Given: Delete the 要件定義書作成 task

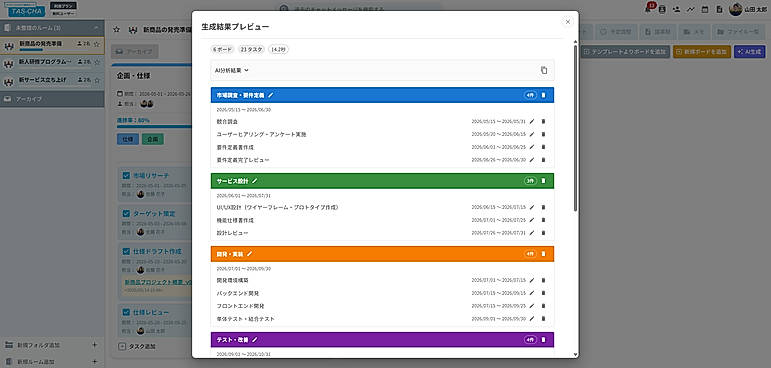Looking at the screenshot, I should pyautogui.click(x=543, y=147).
